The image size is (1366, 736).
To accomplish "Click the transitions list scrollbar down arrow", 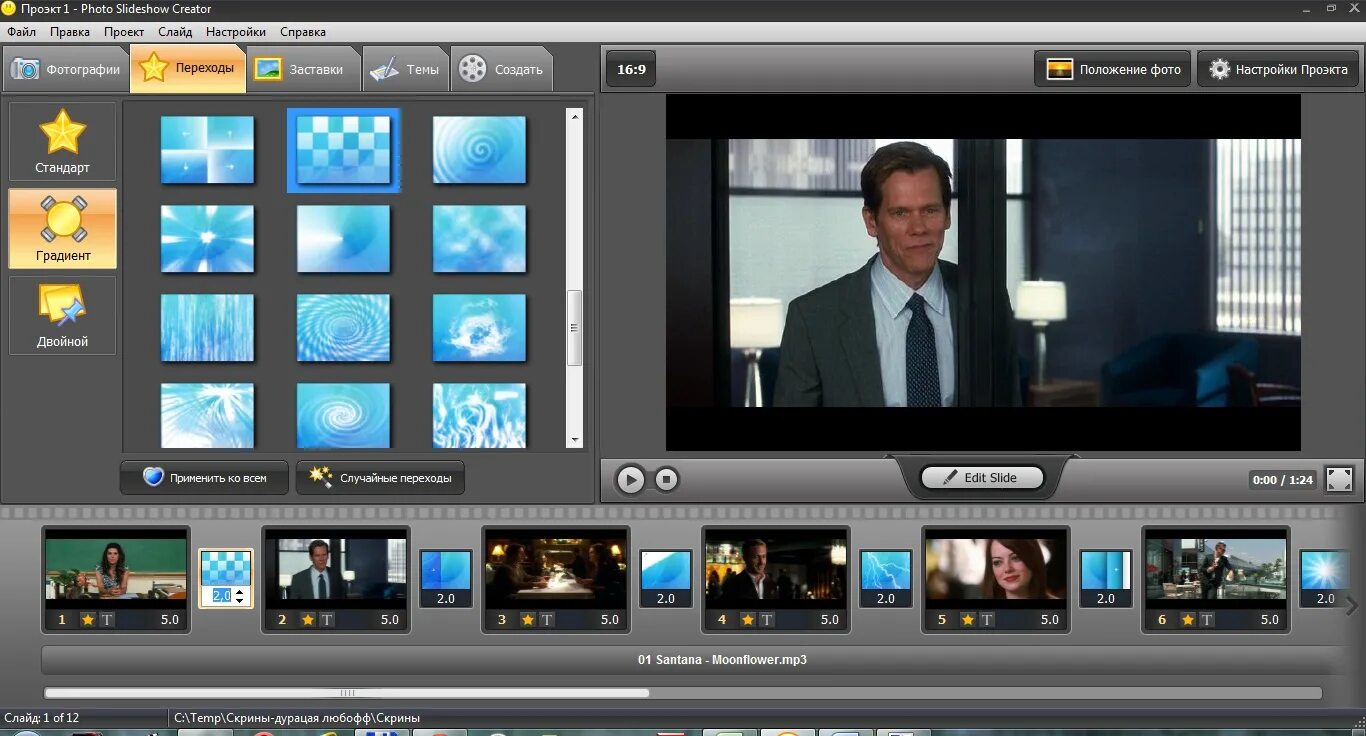I will click(x=575, y=439).
